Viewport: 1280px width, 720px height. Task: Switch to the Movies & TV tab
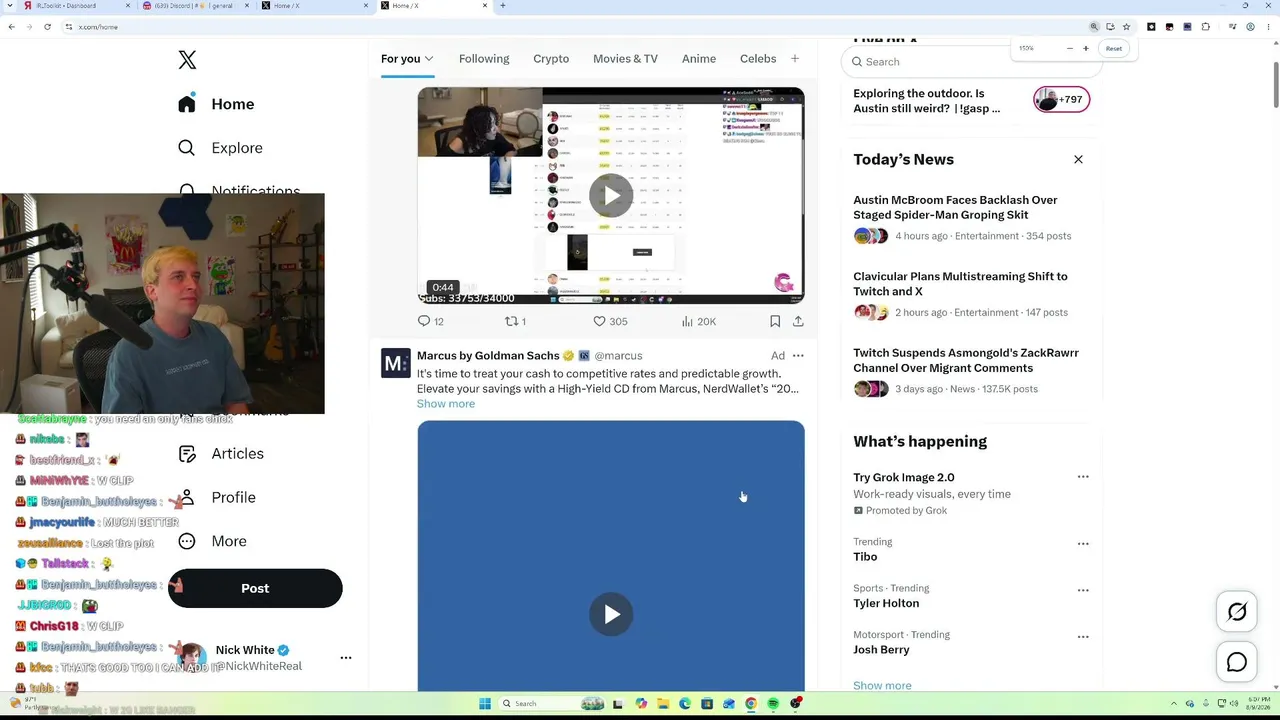(x=625, y=59)
